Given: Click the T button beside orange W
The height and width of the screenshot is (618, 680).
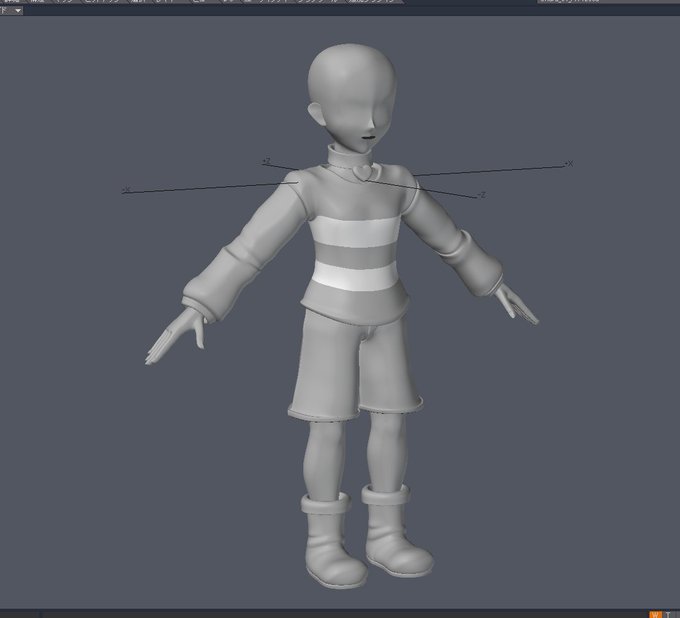Looking at the screenshot, I should [x=668, y=615].
